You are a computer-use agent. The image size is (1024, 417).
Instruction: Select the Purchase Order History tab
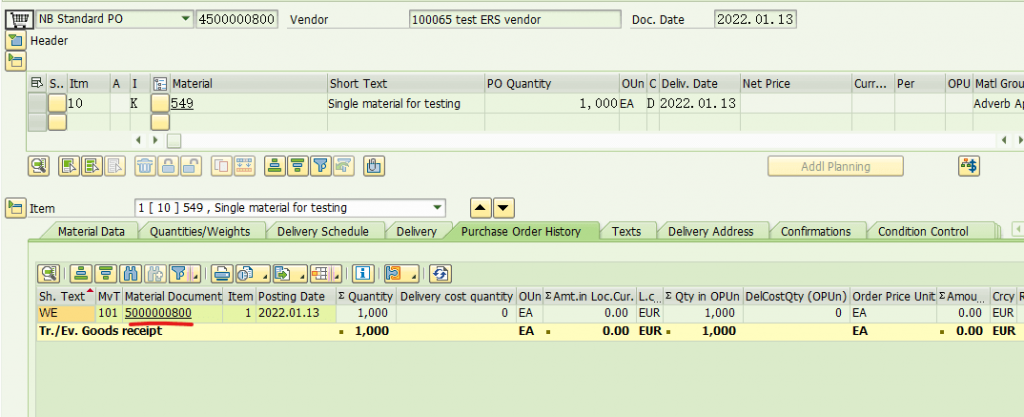(x=520, y=231)
